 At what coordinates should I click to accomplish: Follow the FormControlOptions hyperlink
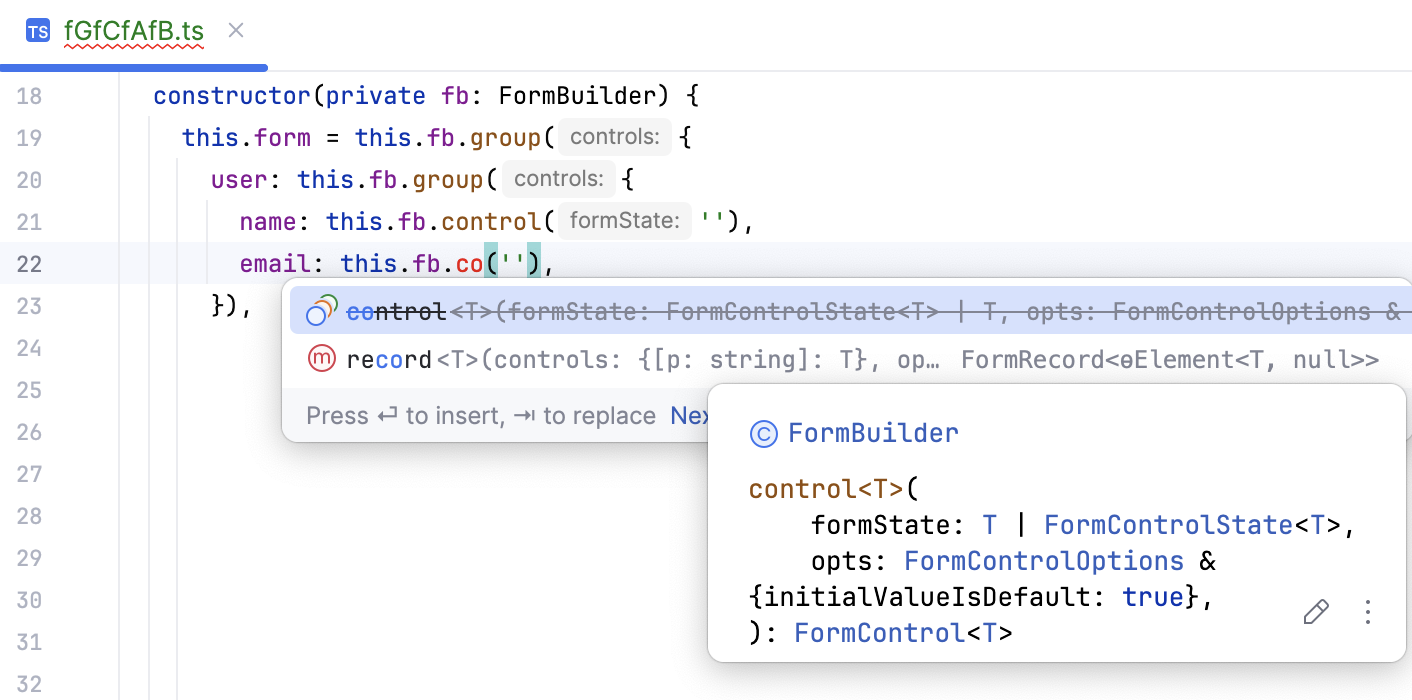pyautogui.click(x=1044, y=560)
